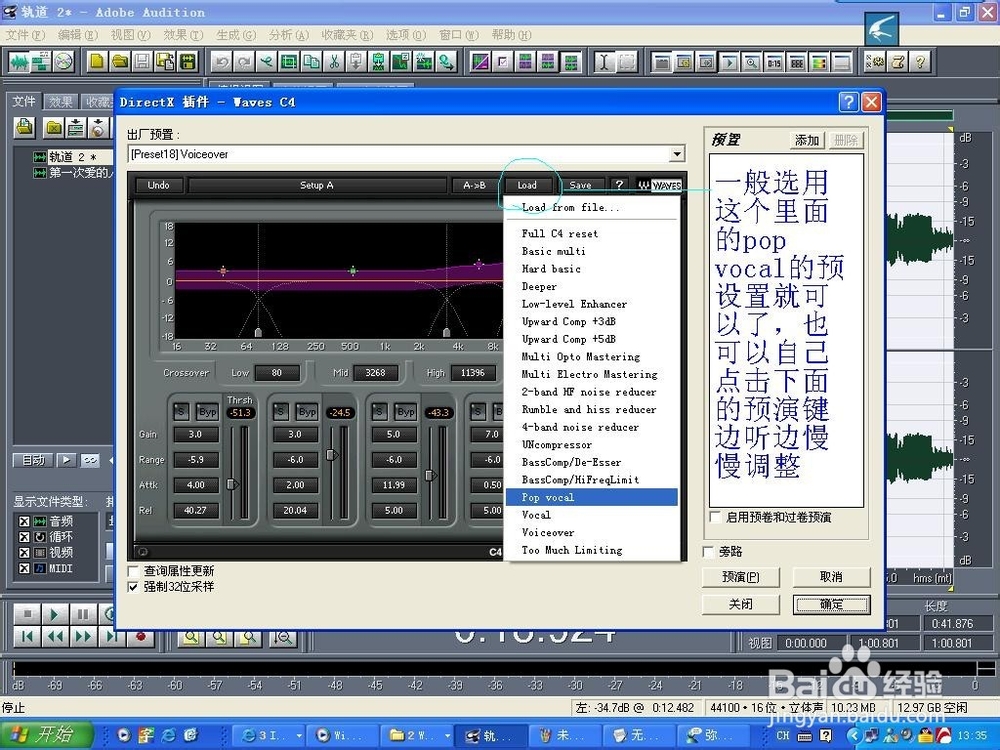Open the Load menu in the Waves plugin
1000x750 pixels.
coord(529,185)
